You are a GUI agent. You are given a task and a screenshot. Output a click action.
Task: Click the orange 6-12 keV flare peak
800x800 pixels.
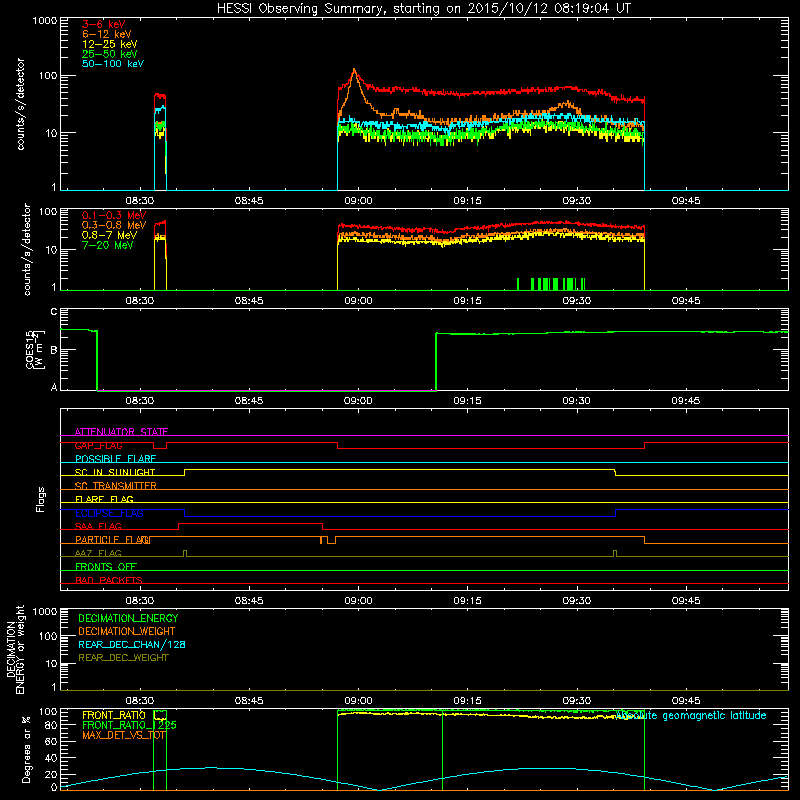coord(354,71)
